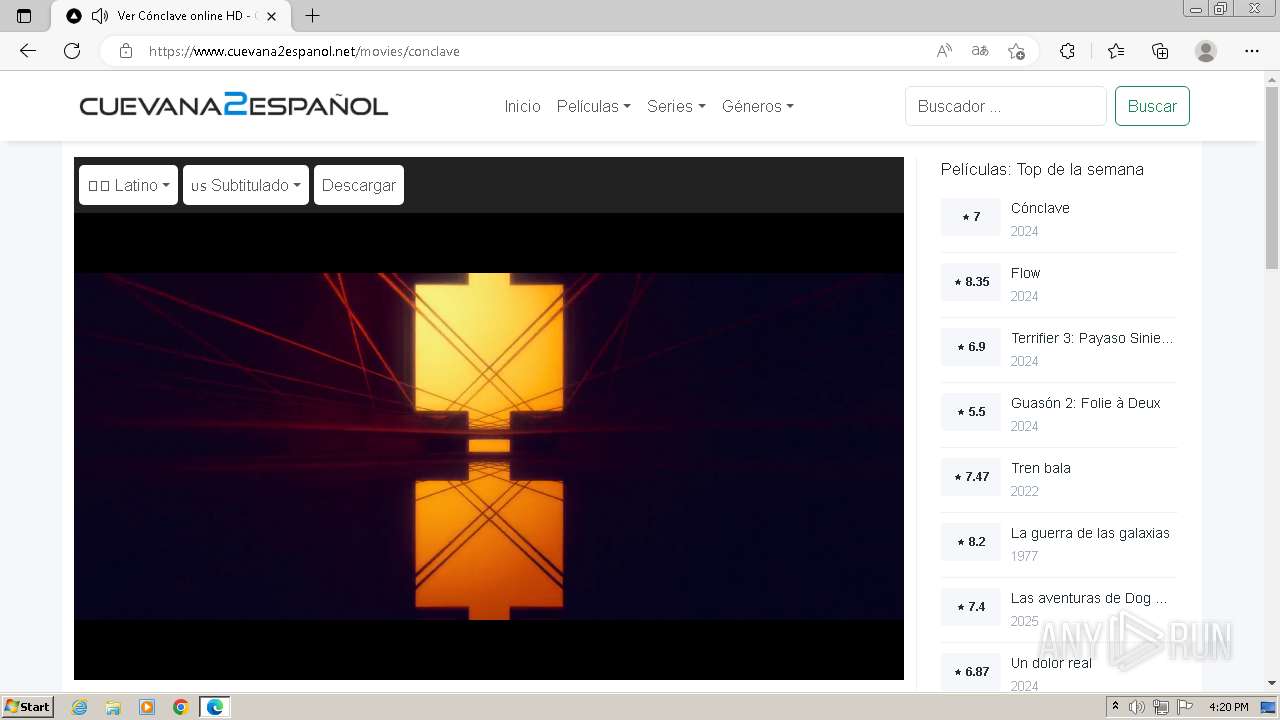
Task: Open the tab actions menu
Action: click(x=25, y=16)
